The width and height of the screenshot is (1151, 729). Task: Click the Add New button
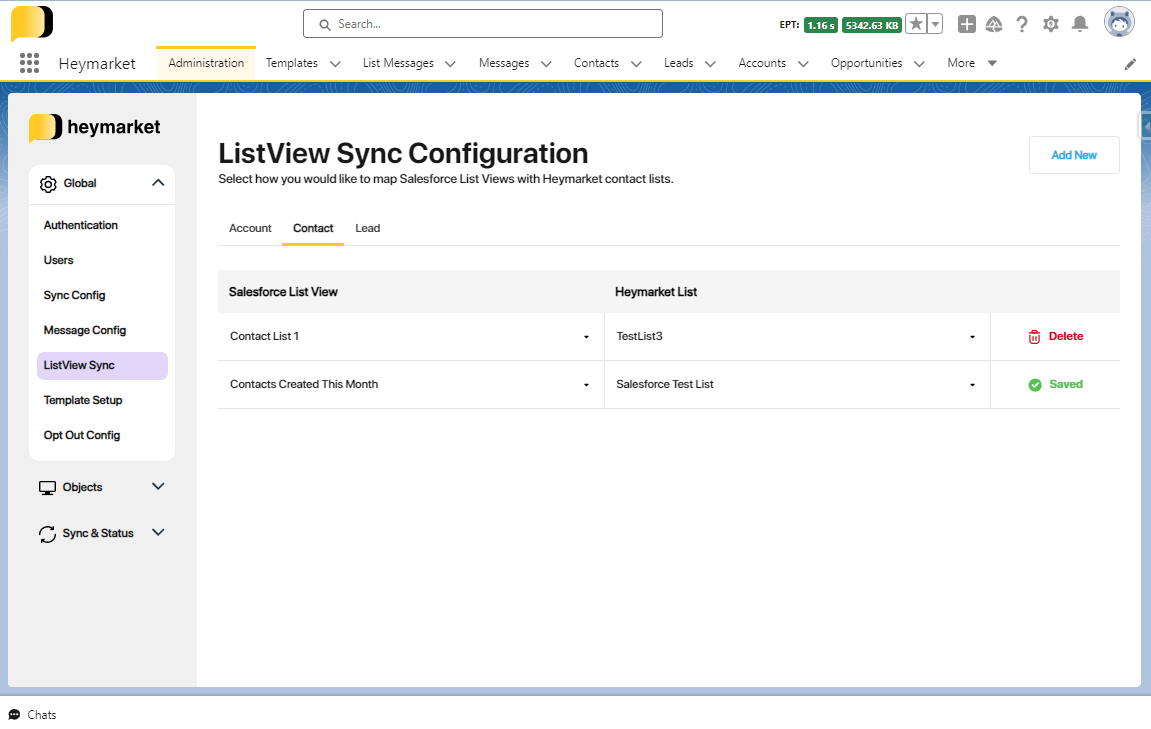[1074, 155]
